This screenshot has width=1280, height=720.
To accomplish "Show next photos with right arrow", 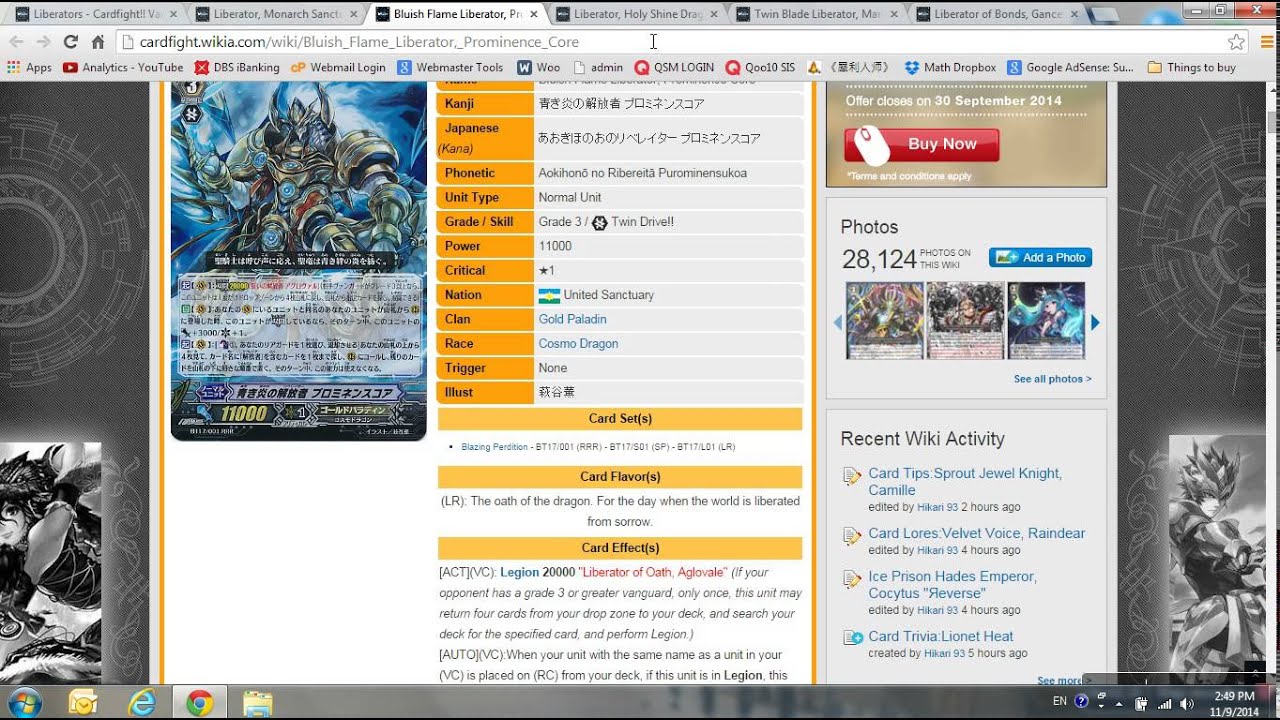I will point(1095,322).
